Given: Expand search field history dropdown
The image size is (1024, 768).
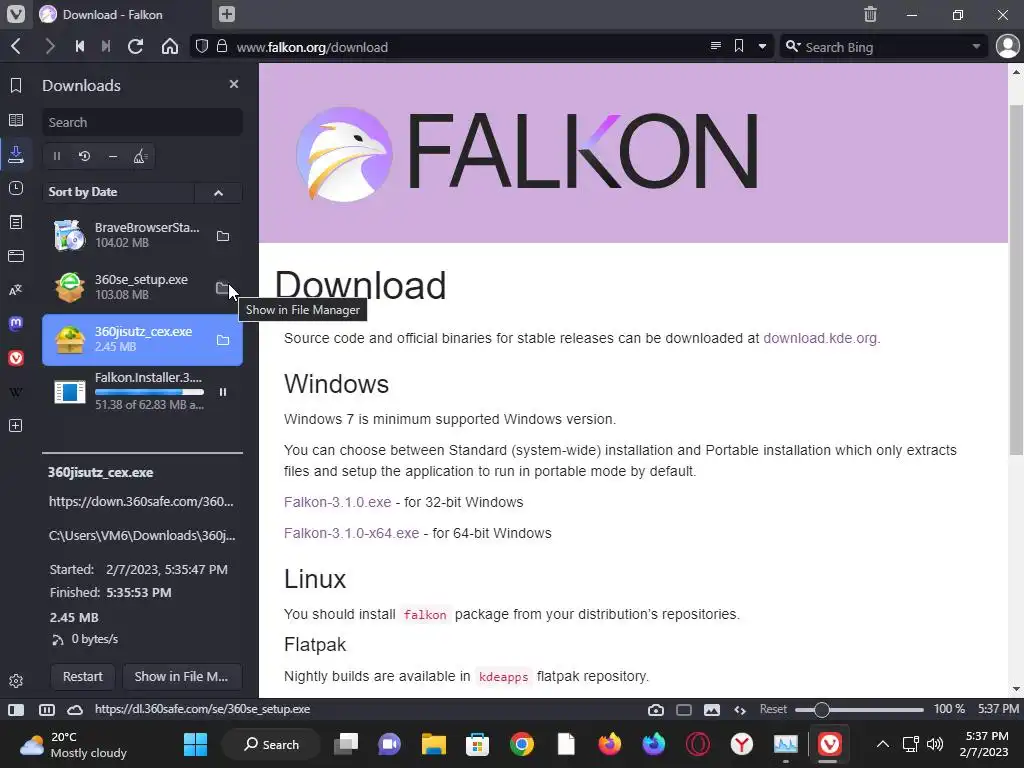Looking at the screenshot, I should pyautogui.click(x=976, y=46).
